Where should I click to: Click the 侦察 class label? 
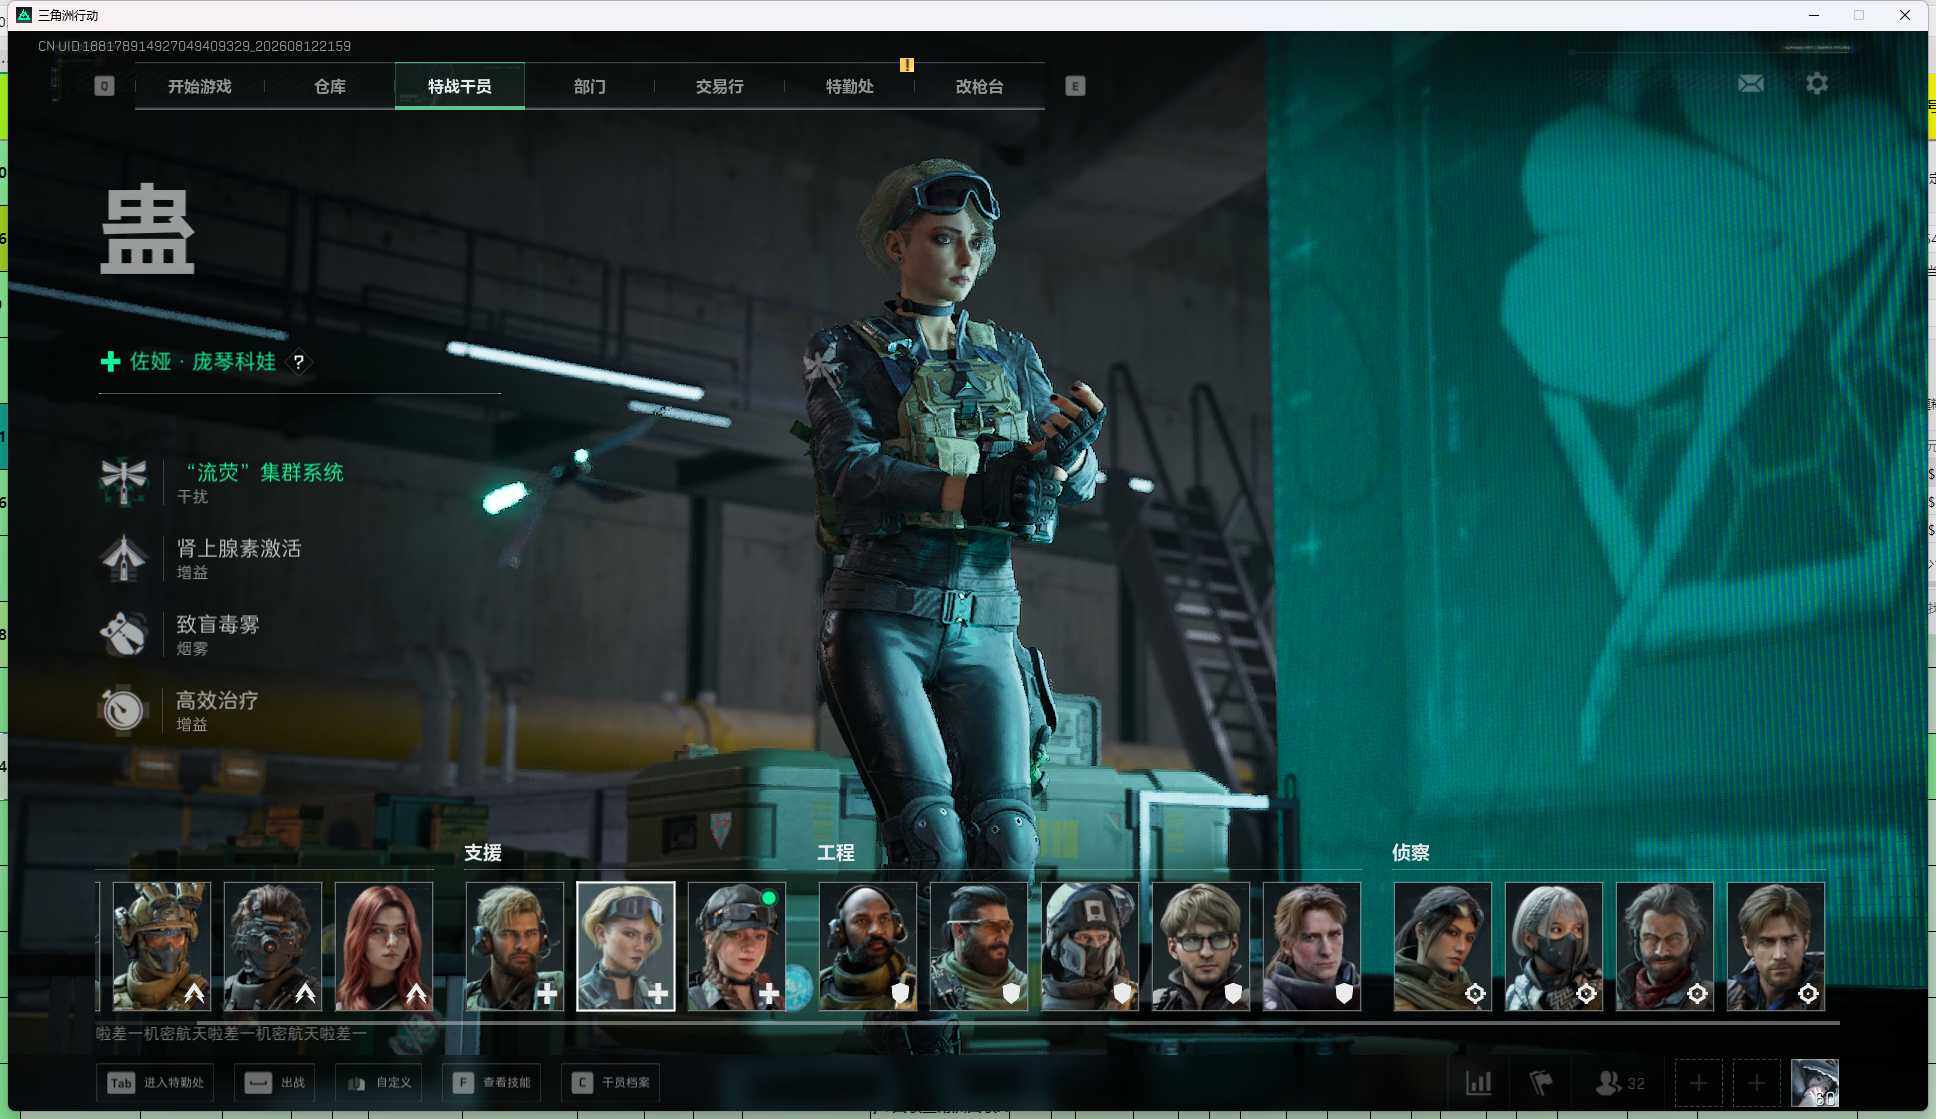coord(1411,853)
